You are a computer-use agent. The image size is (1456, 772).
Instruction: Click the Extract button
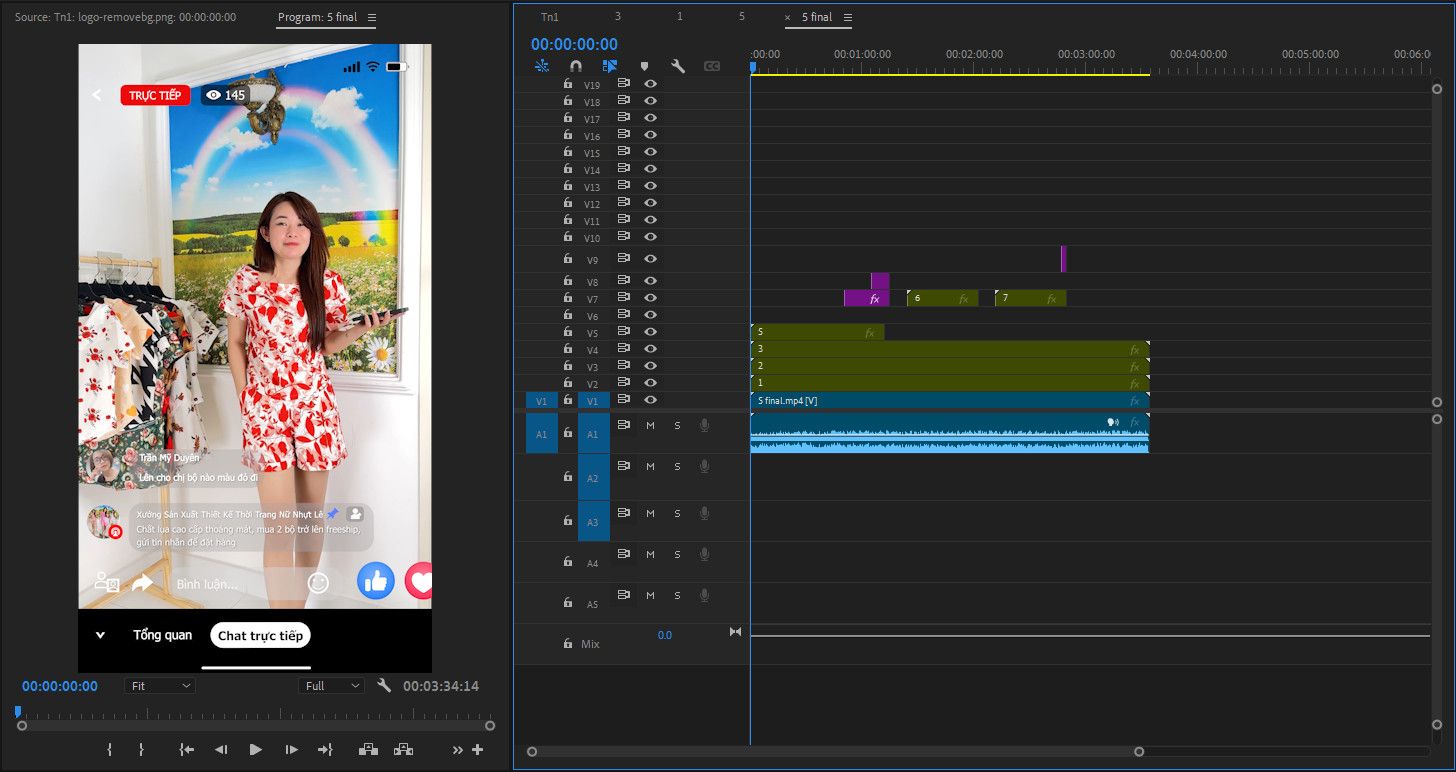(x=404, y=749)
